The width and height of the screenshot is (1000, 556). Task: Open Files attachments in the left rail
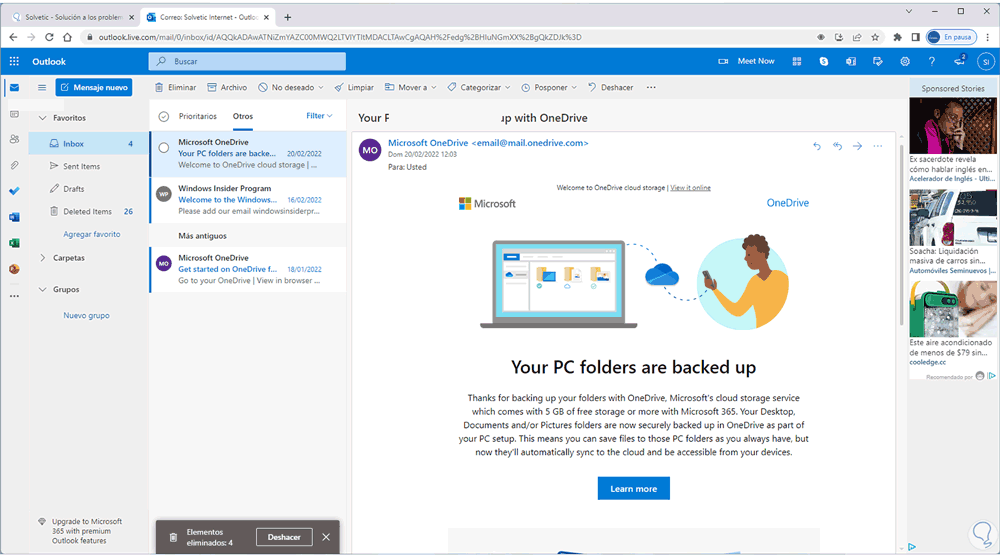tap(14, 165)
